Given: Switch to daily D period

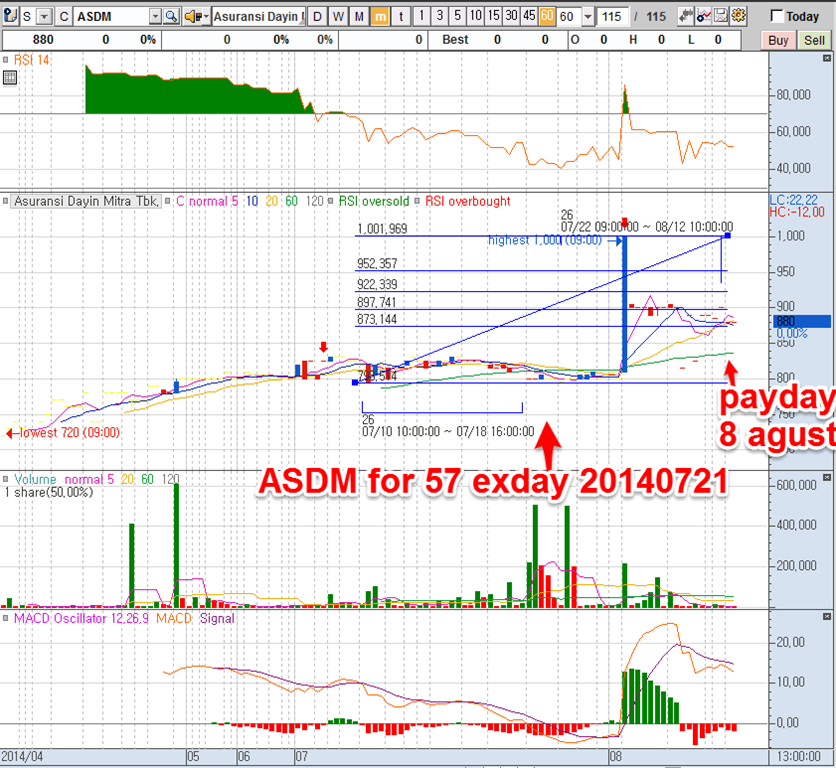Looking at the screenshot, I should coord(317,17).
